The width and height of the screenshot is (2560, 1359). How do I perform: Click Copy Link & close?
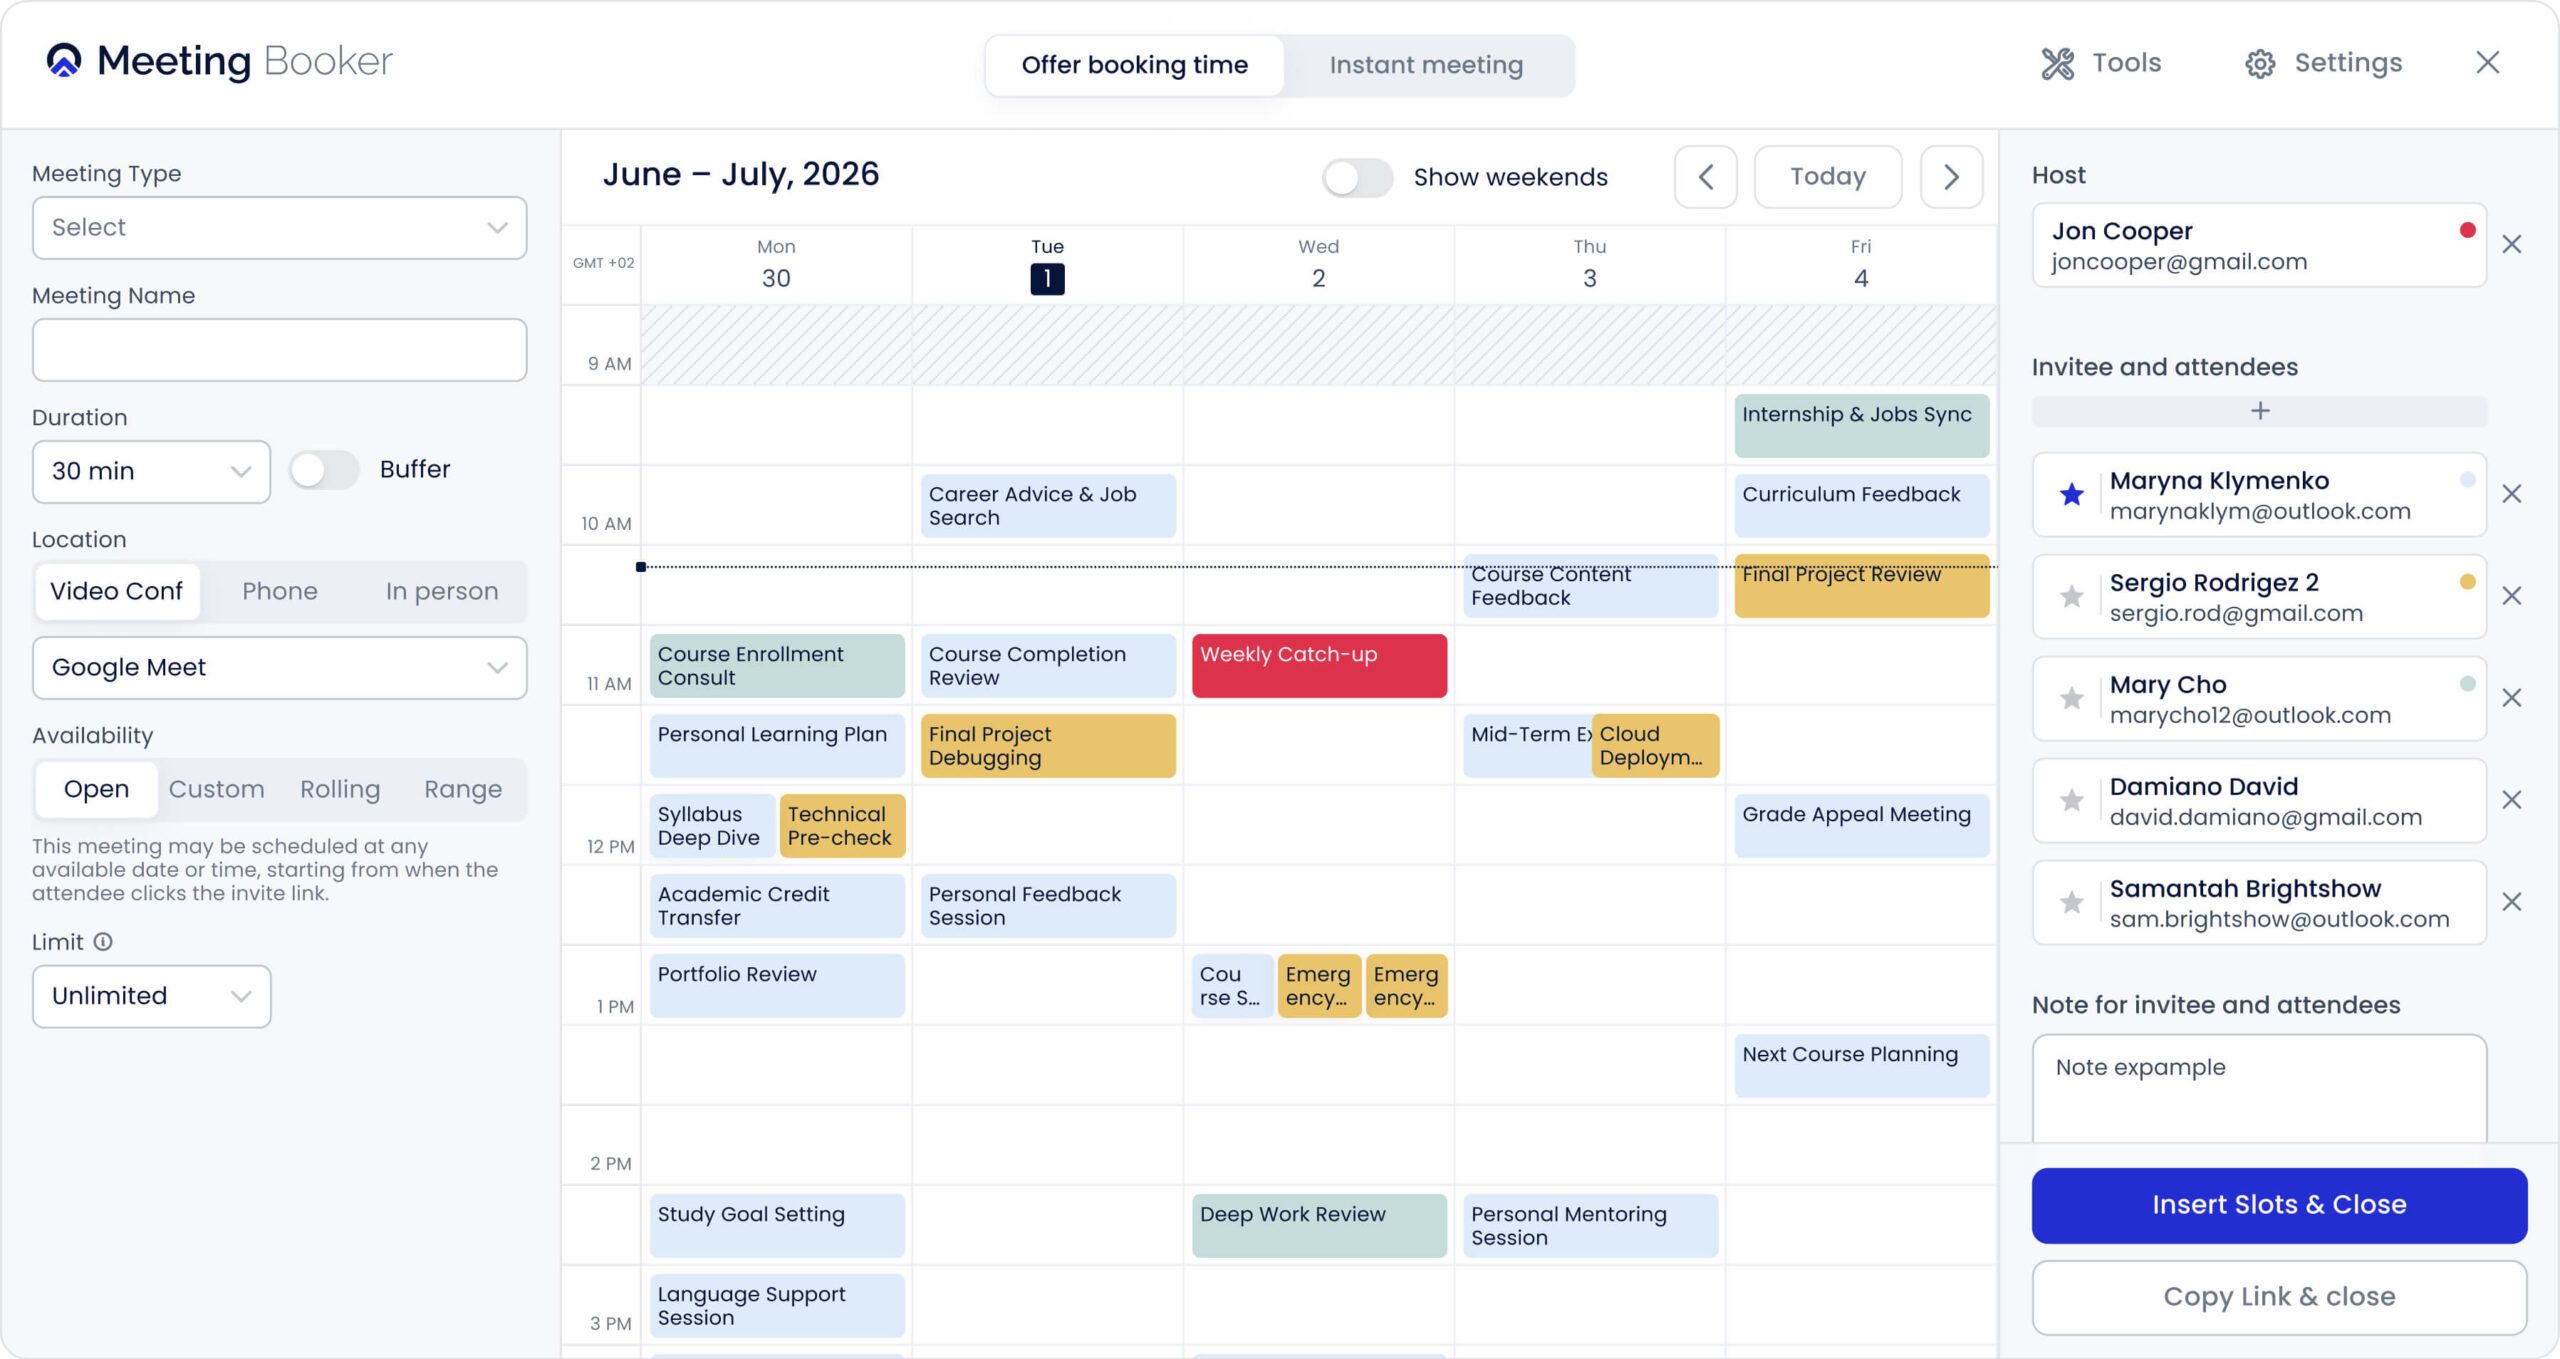2279,1297
